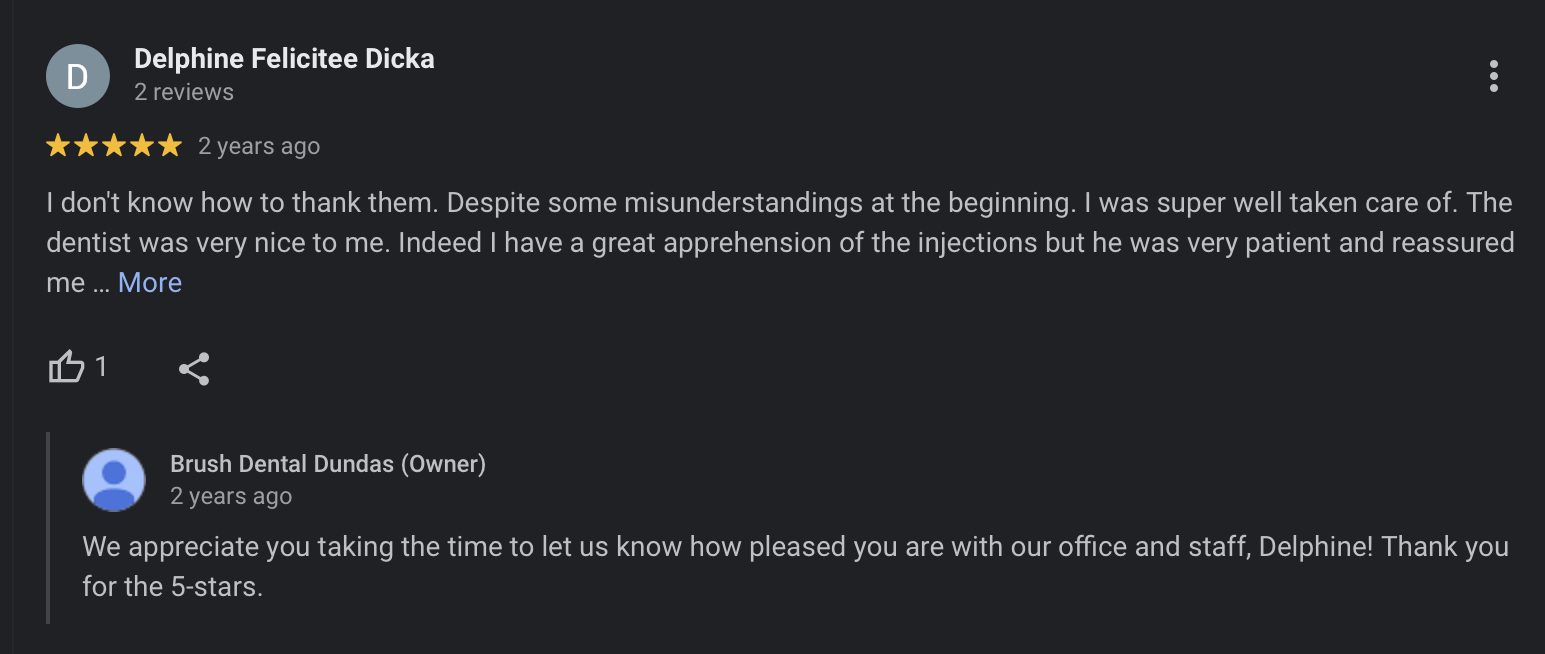Viewport: 1545px width, 654px height.
Task: Click owner reply's '2 years ago' timestamp
Action: [231, 496]
